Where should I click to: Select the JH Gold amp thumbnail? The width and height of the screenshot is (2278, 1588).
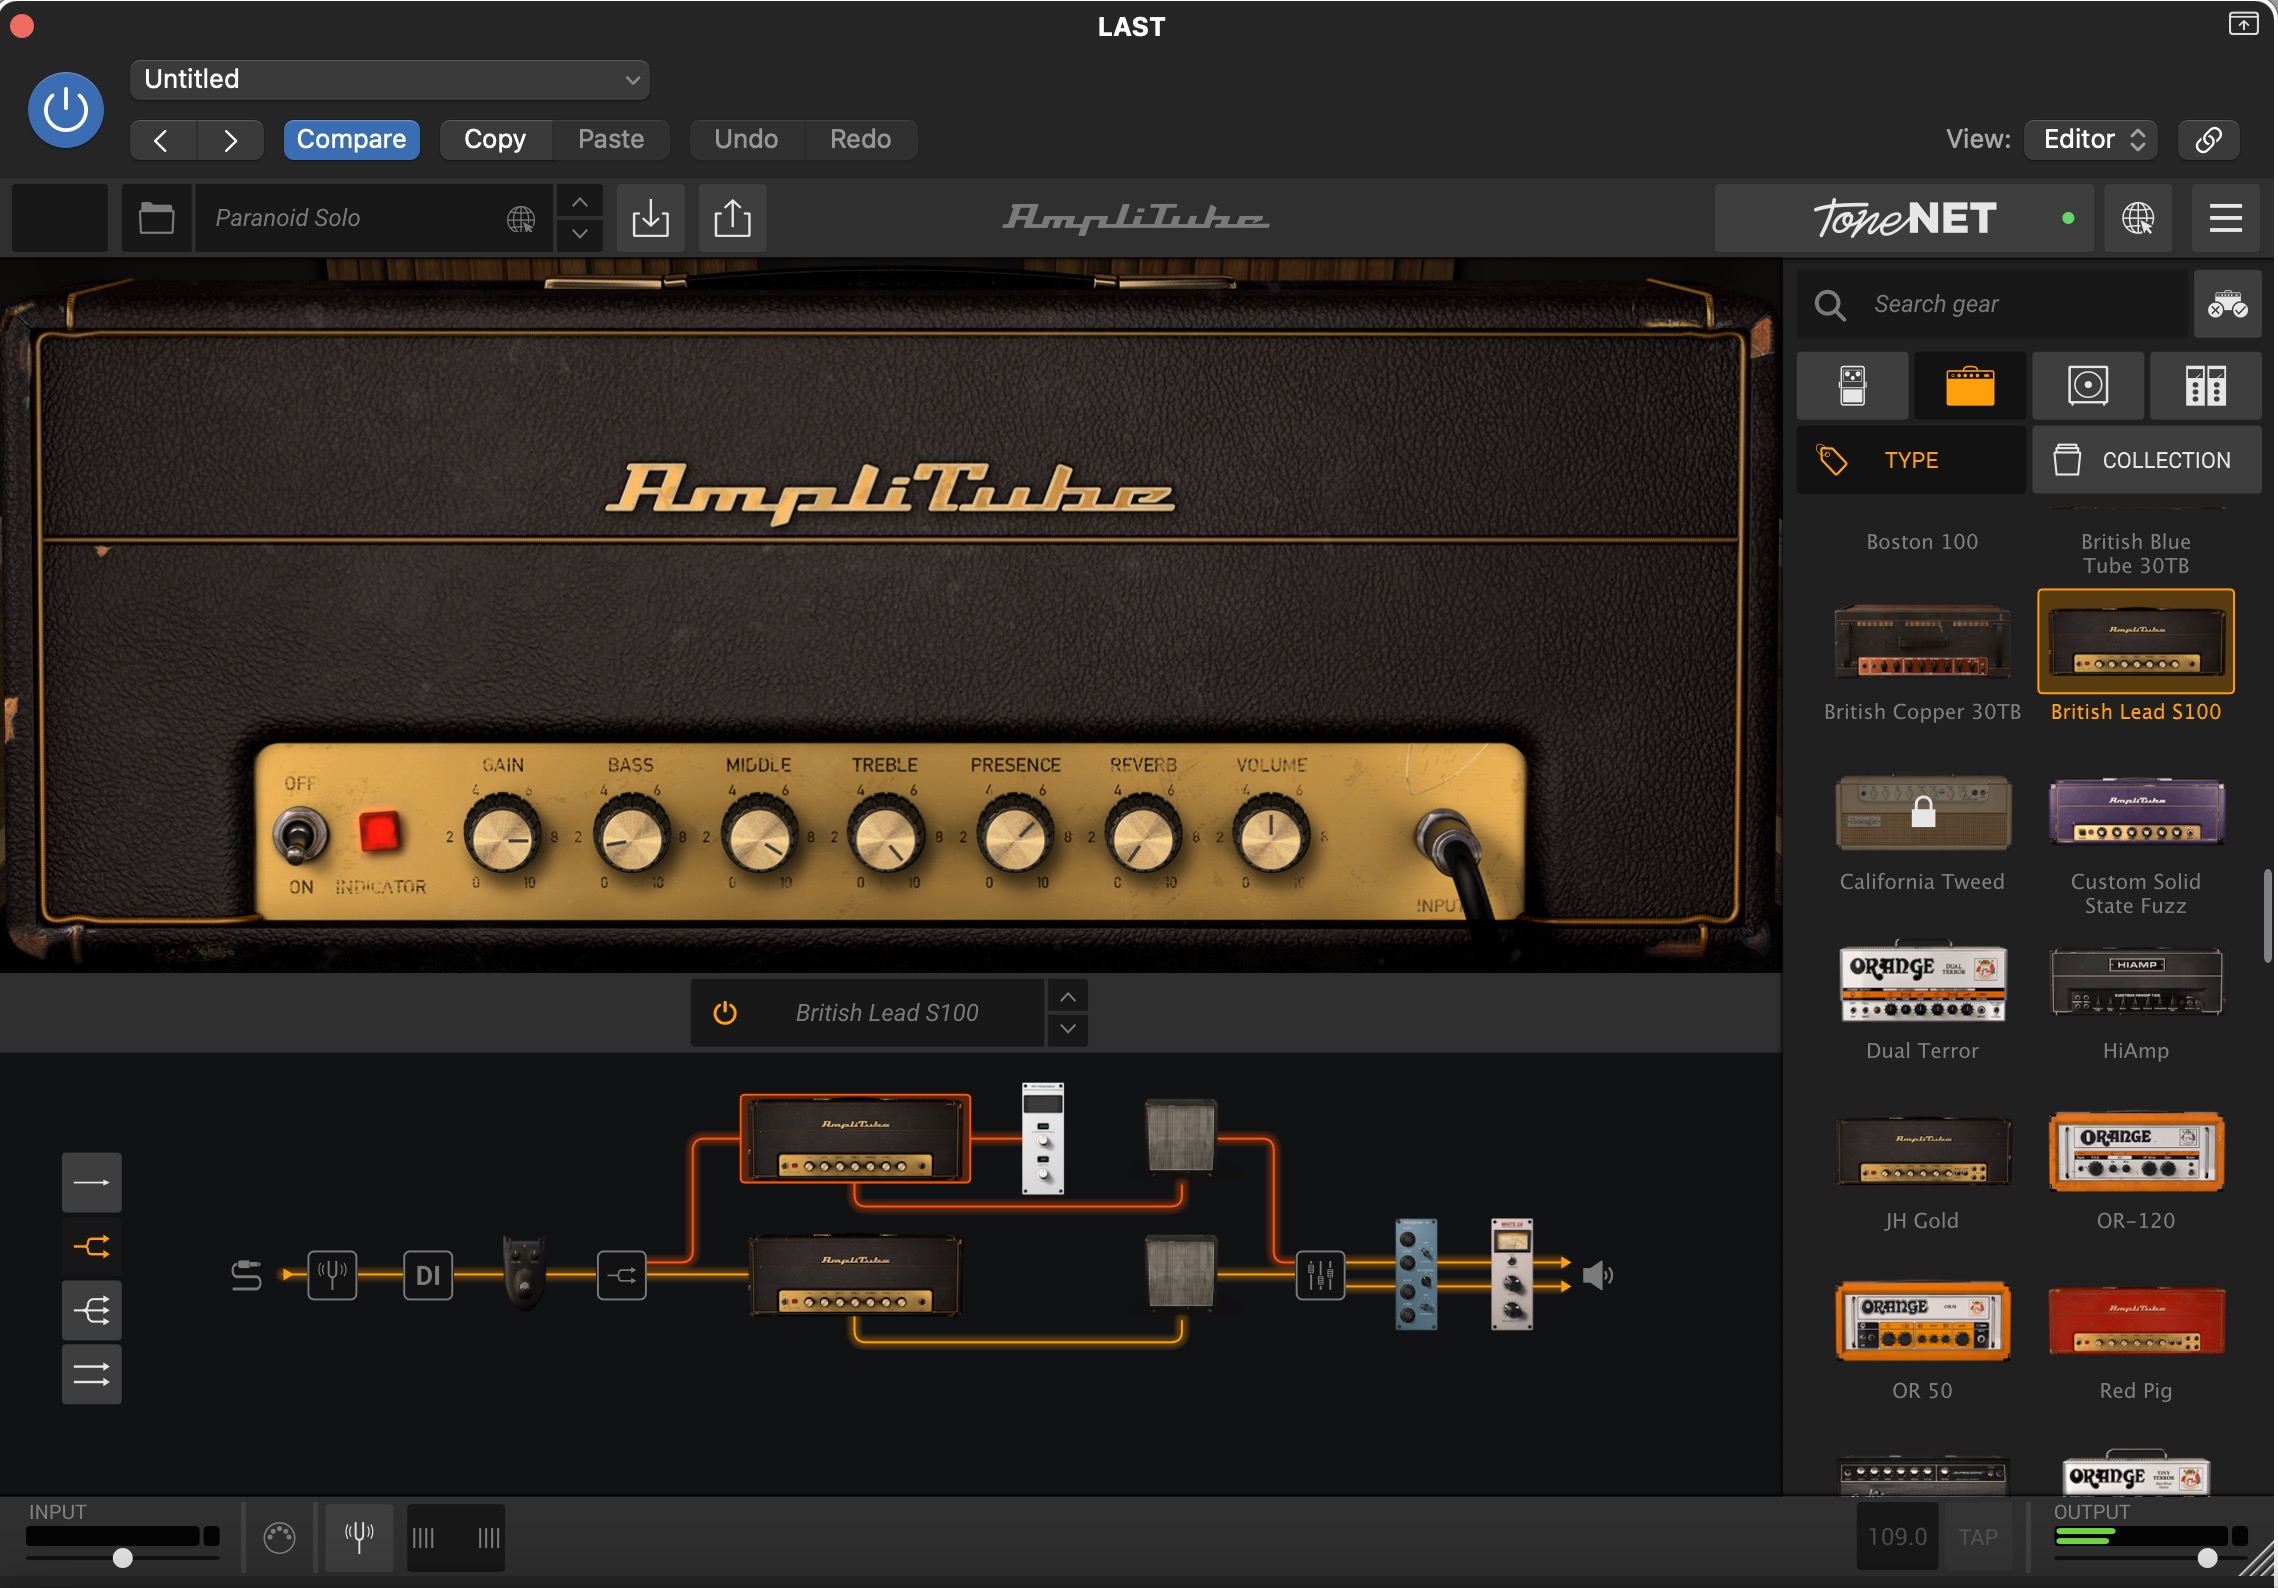tap(1922, 1152)
